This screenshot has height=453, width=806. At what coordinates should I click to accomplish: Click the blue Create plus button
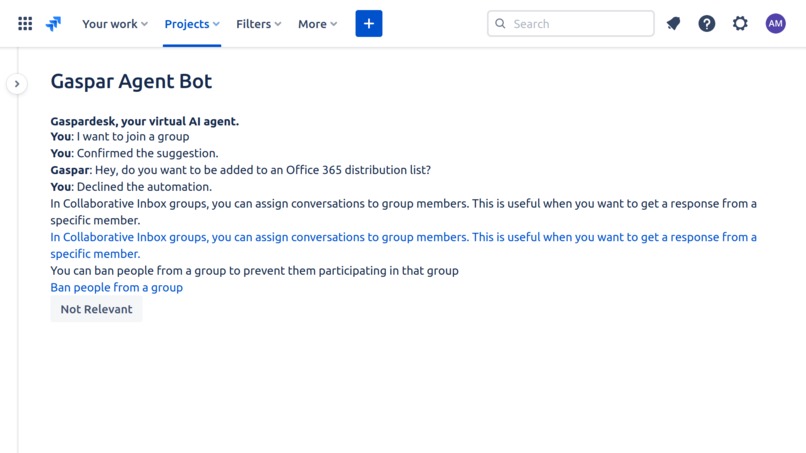[369, 24]
